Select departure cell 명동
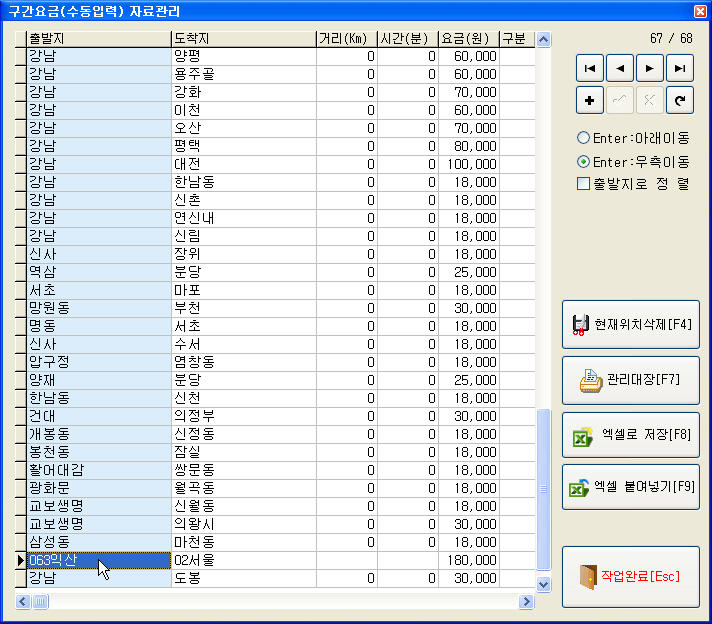Image resolution: width=712 pixels, height=624 pixels. point(99,327)
